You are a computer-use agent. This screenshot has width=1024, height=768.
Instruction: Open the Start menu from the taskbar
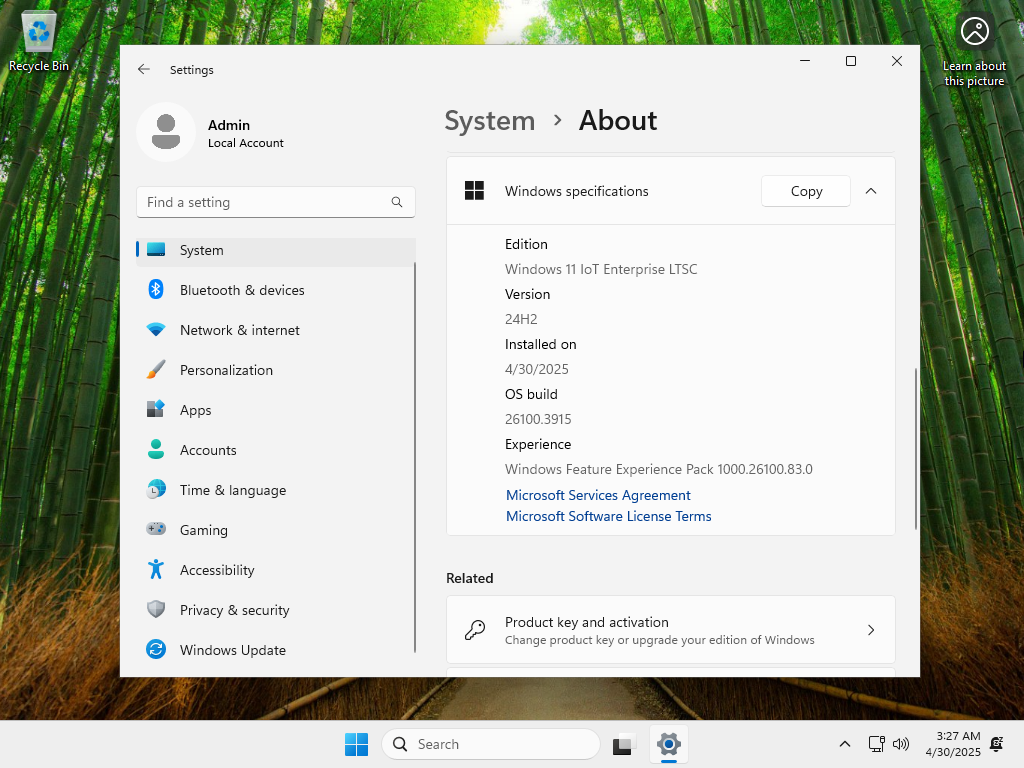click(357, 744)
